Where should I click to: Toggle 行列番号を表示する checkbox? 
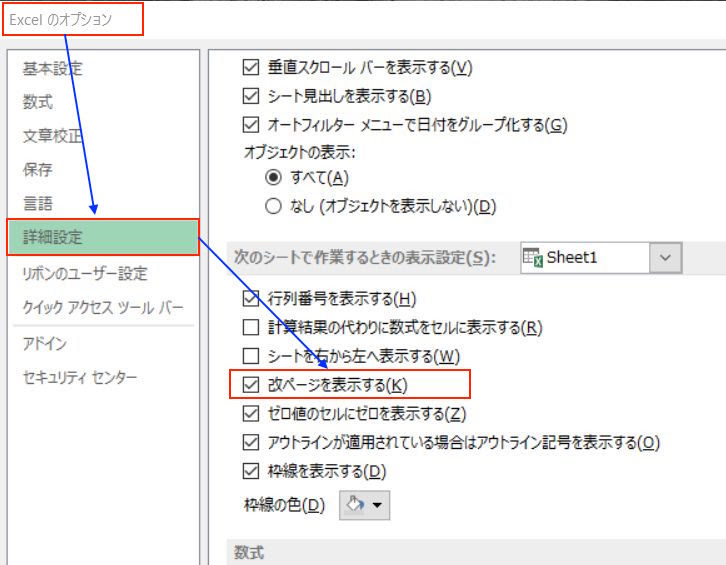coord(250,298)
